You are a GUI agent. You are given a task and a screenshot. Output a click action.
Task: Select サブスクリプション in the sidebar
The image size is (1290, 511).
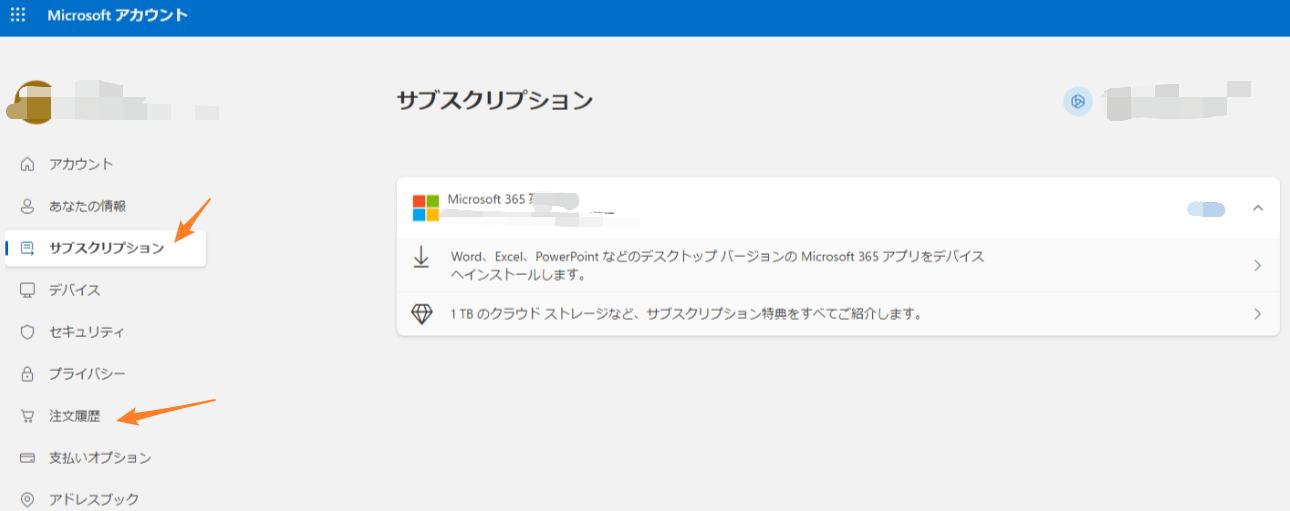click(106, 248)
